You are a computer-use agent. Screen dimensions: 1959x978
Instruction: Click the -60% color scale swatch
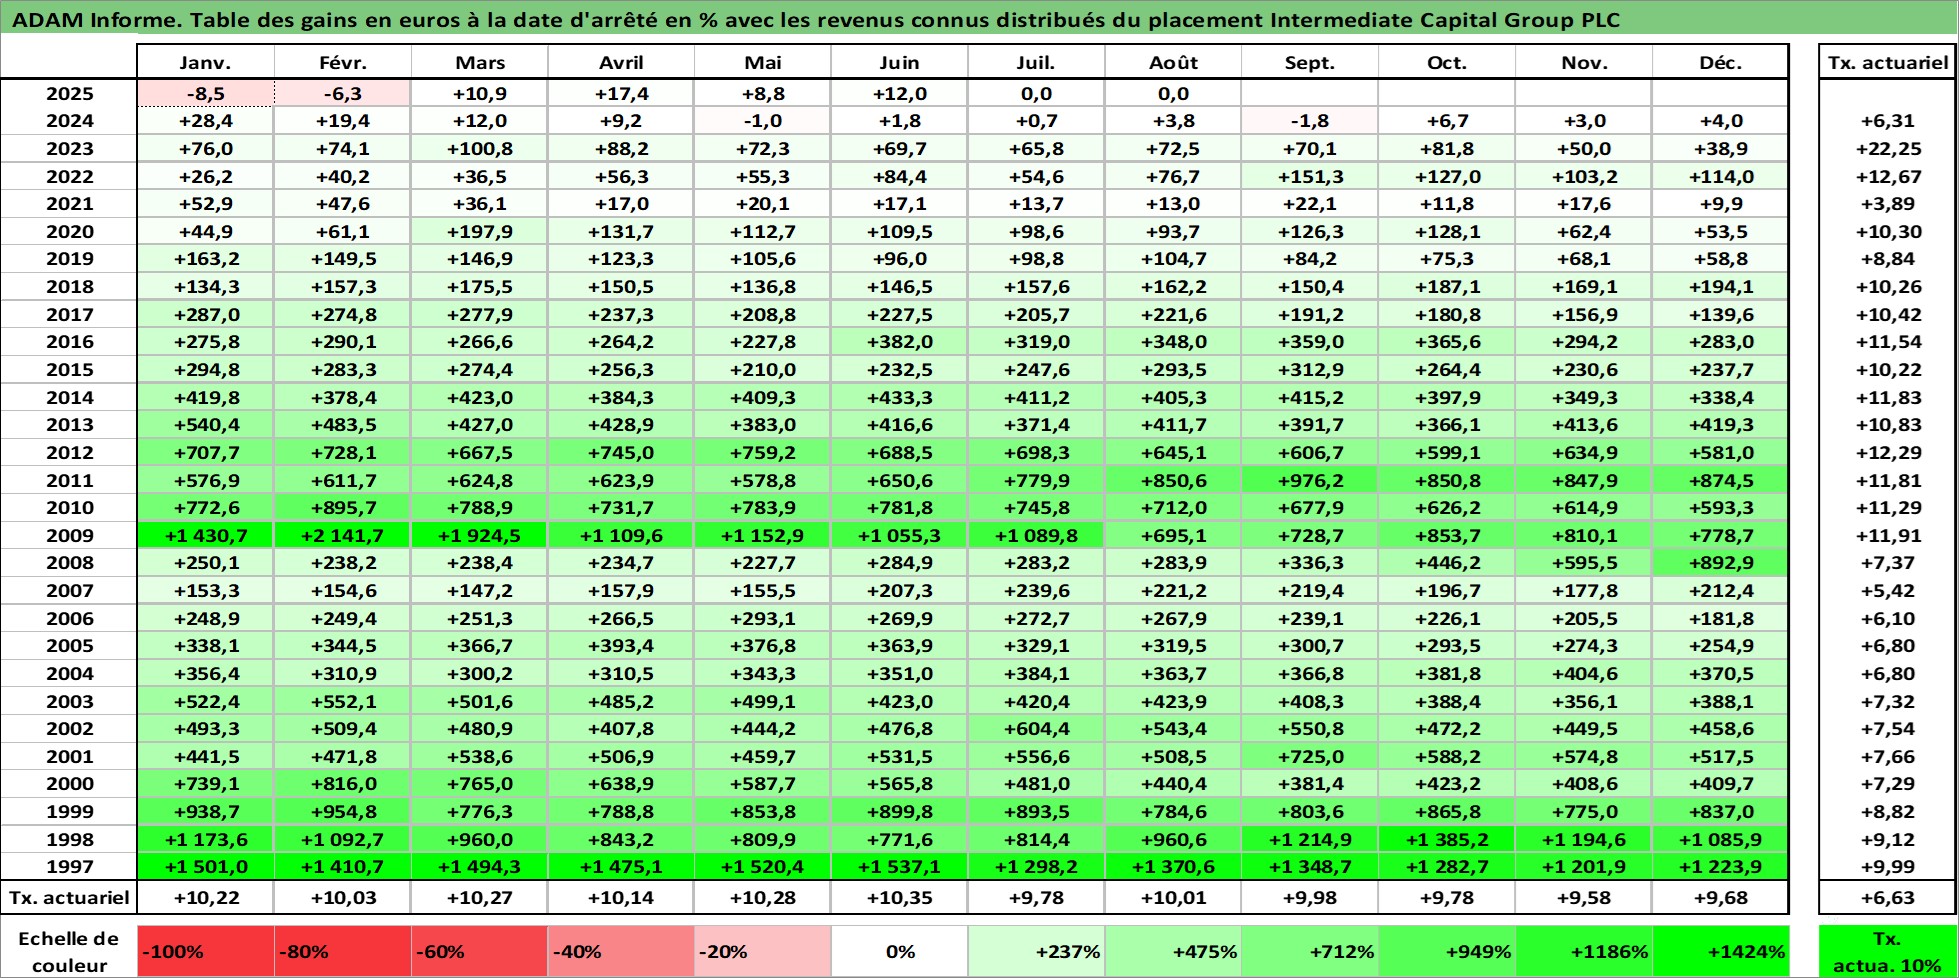479,952
